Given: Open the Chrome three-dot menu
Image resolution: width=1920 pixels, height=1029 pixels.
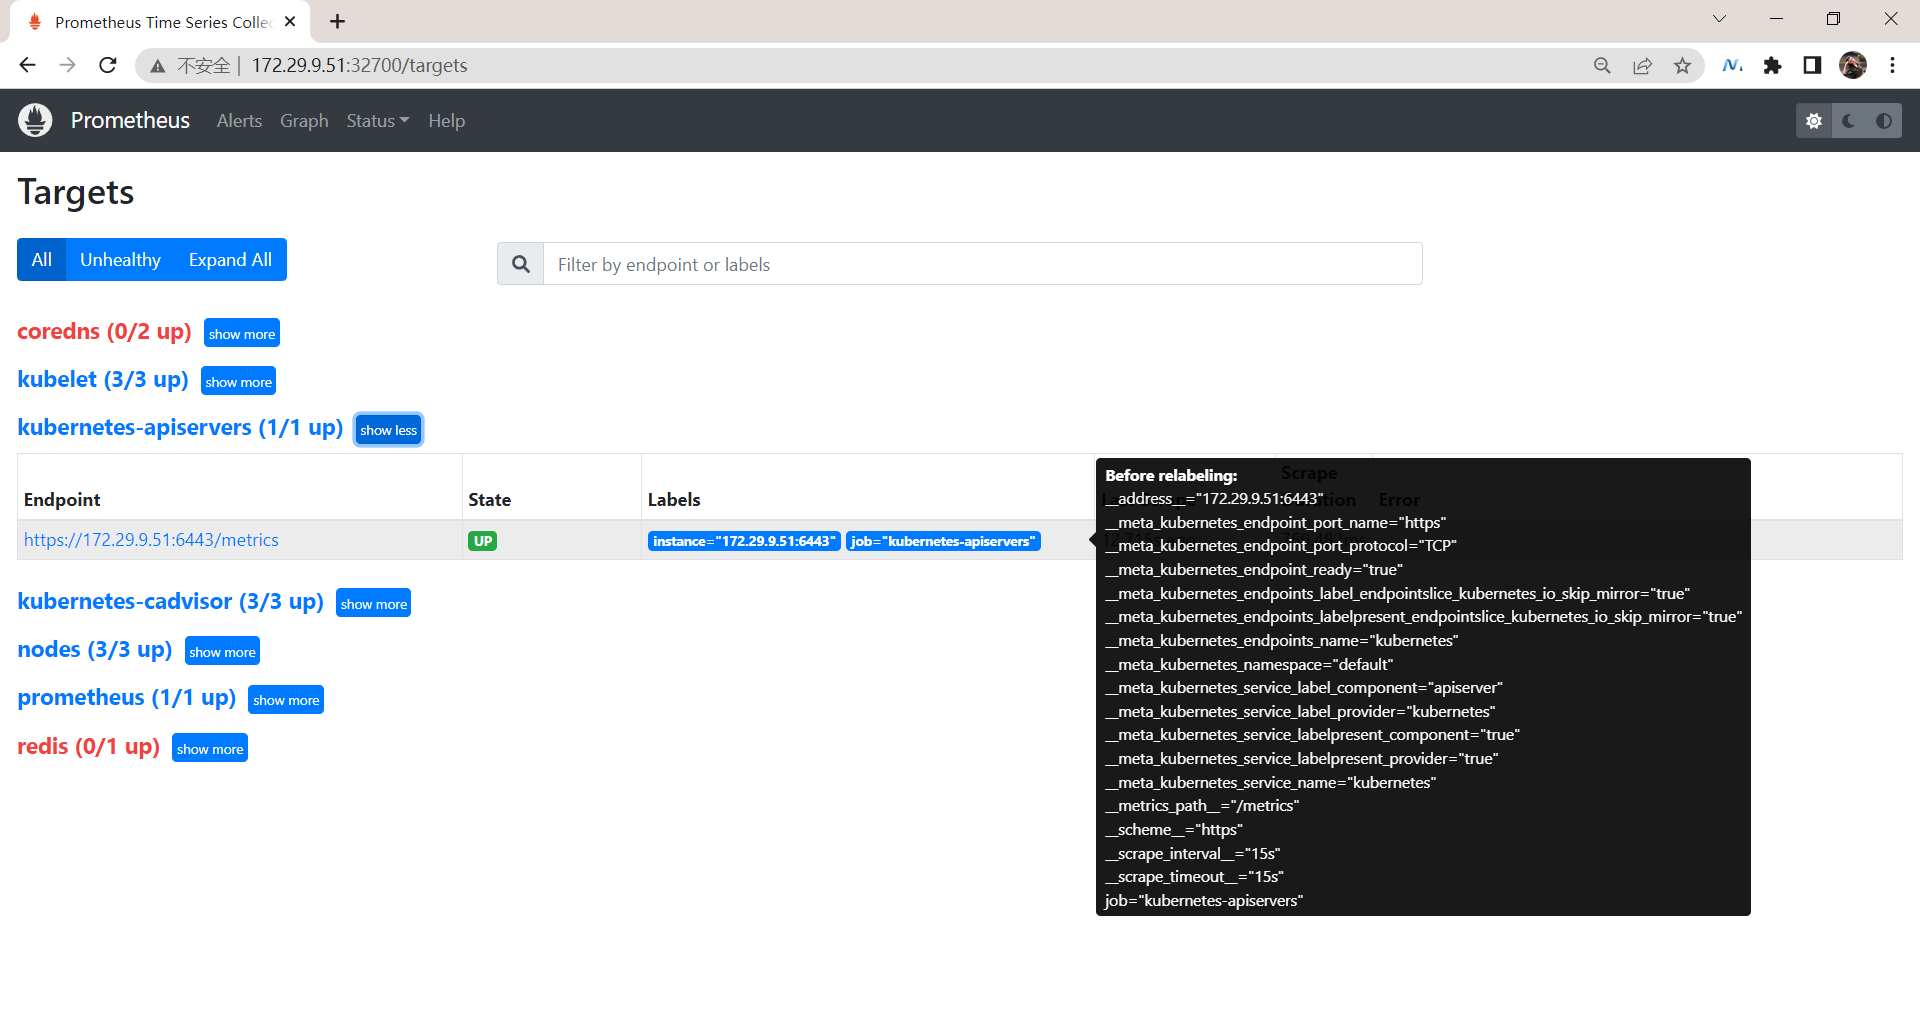Looking at the screenshot, I should (x=1892, y=65).
